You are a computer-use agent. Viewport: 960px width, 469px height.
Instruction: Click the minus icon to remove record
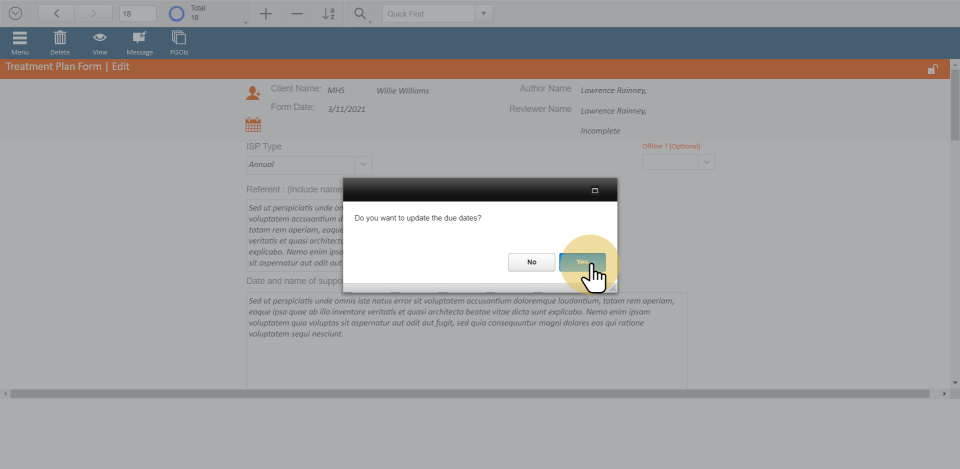[296, 14]
